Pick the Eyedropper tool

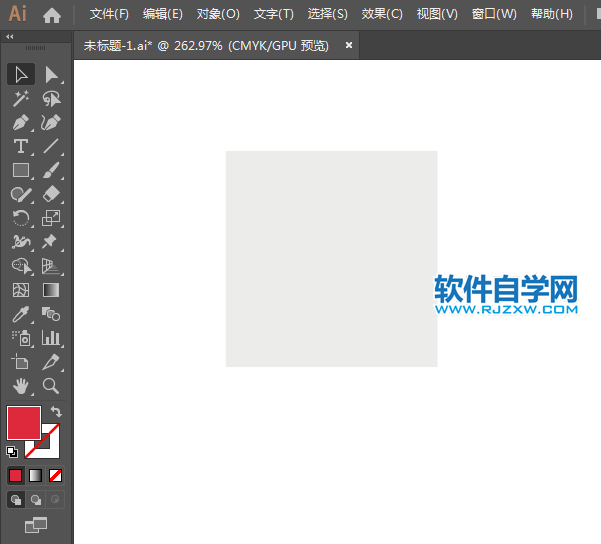click(21, 314)
